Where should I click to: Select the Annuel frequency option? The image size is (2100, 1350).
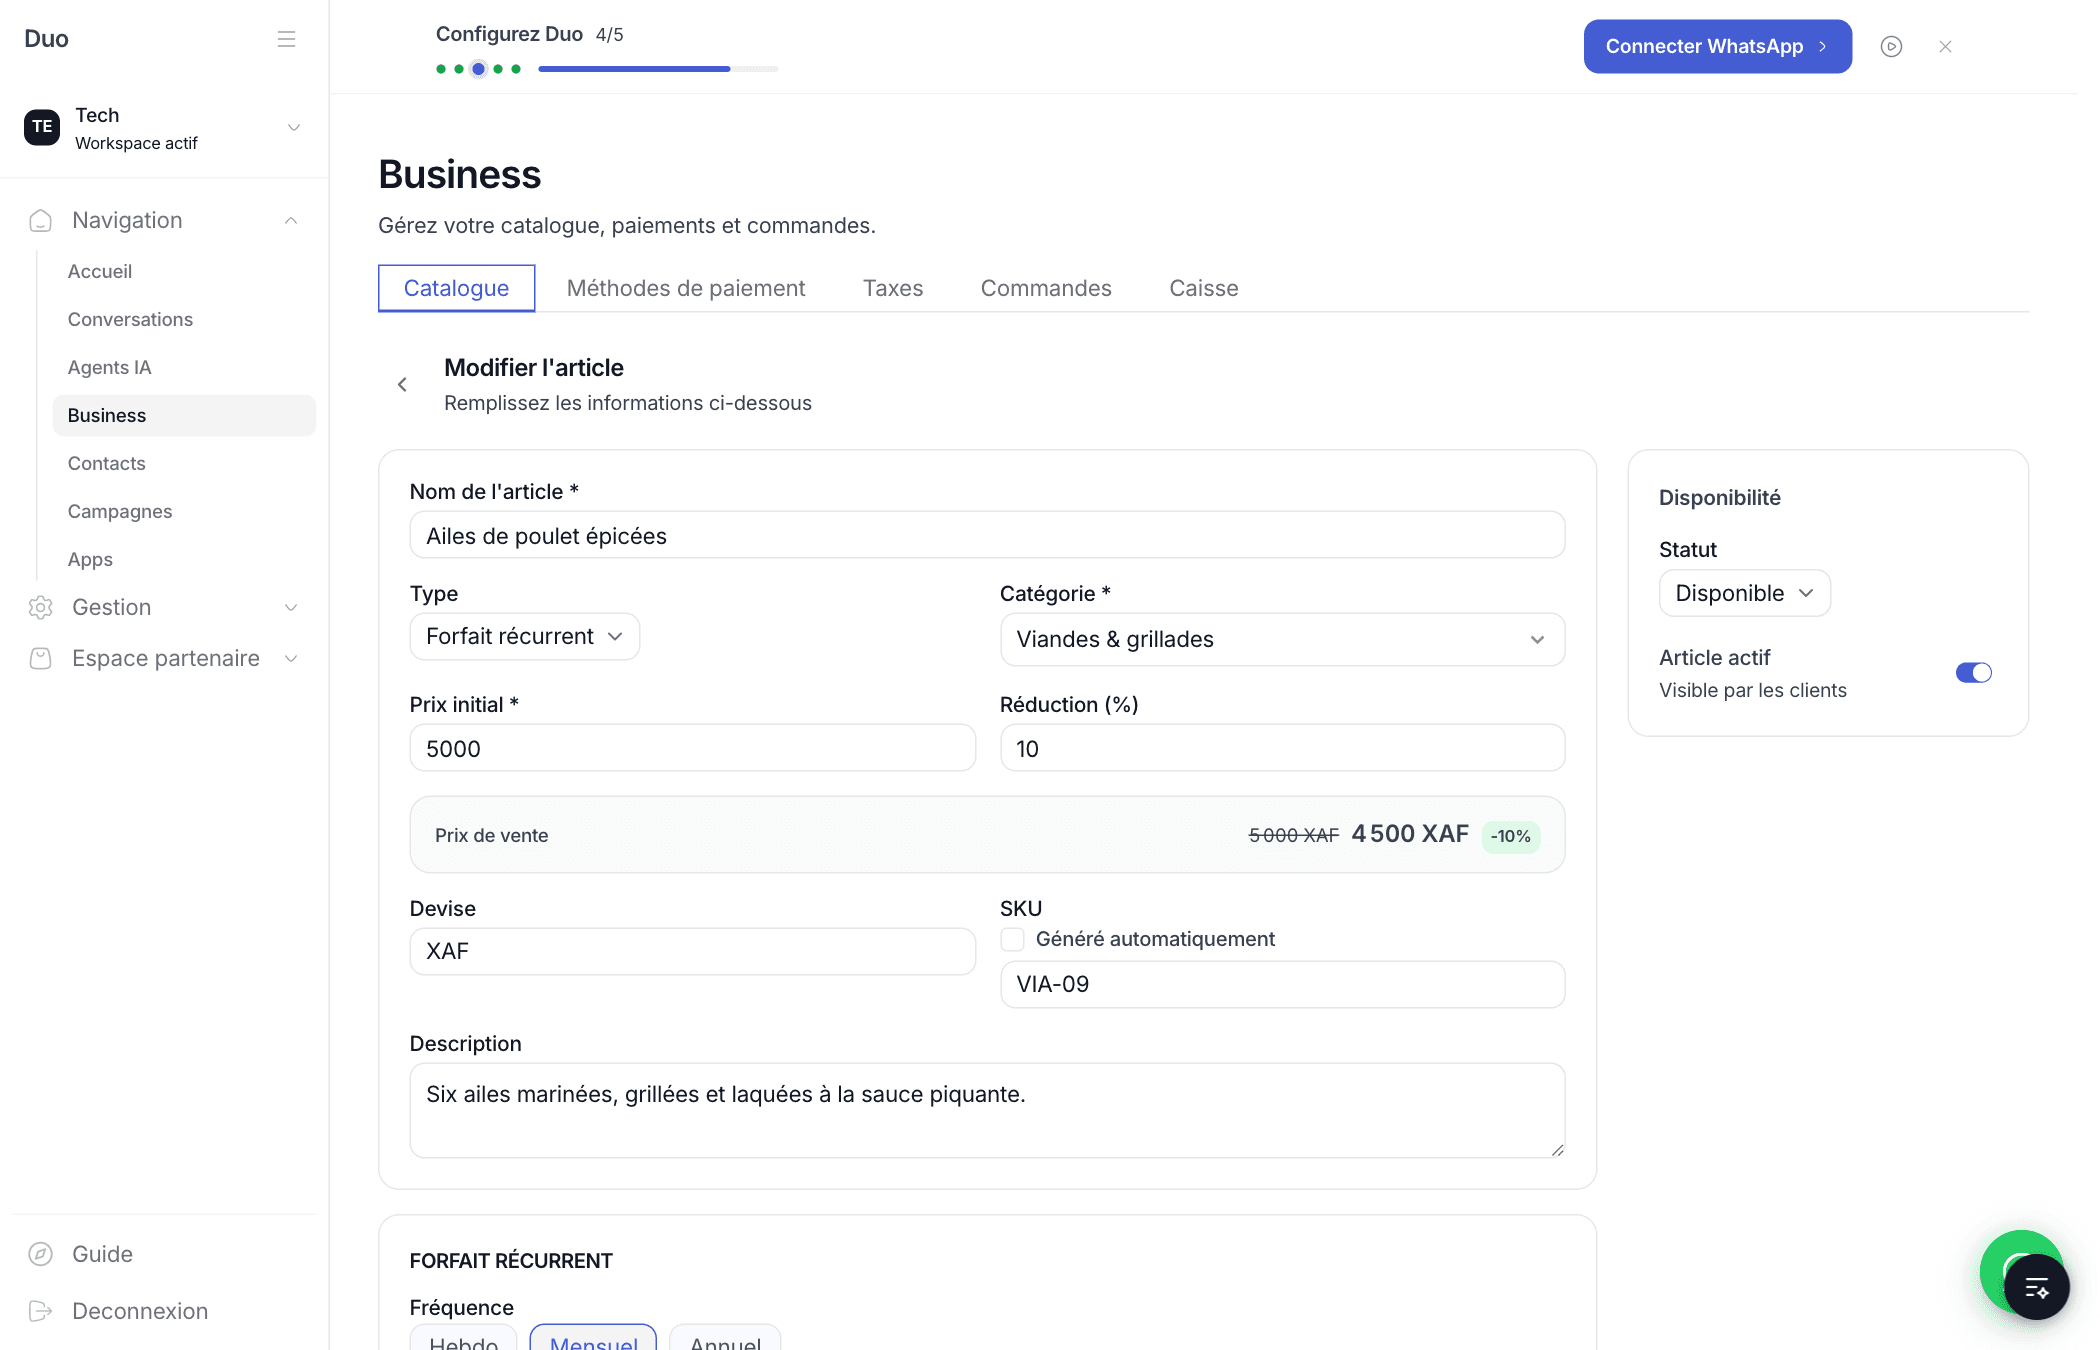point(725,1338)
